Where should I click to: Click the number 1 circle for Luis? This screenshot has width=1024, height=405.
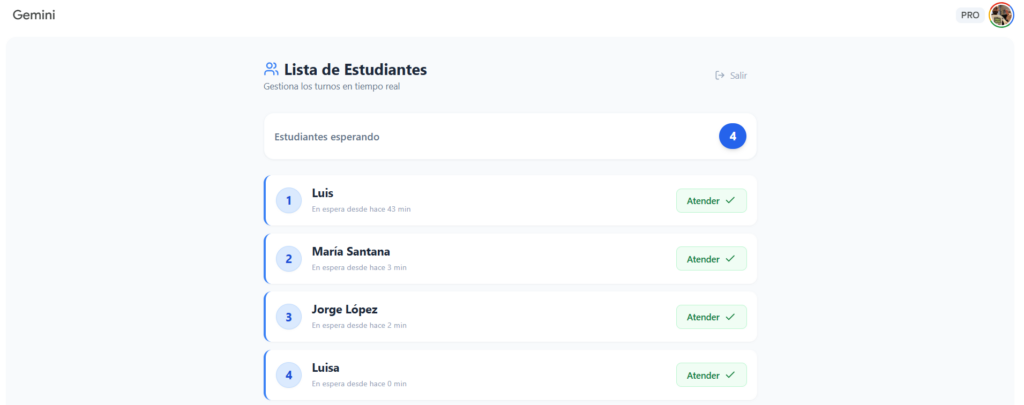[x=289, y=201]
